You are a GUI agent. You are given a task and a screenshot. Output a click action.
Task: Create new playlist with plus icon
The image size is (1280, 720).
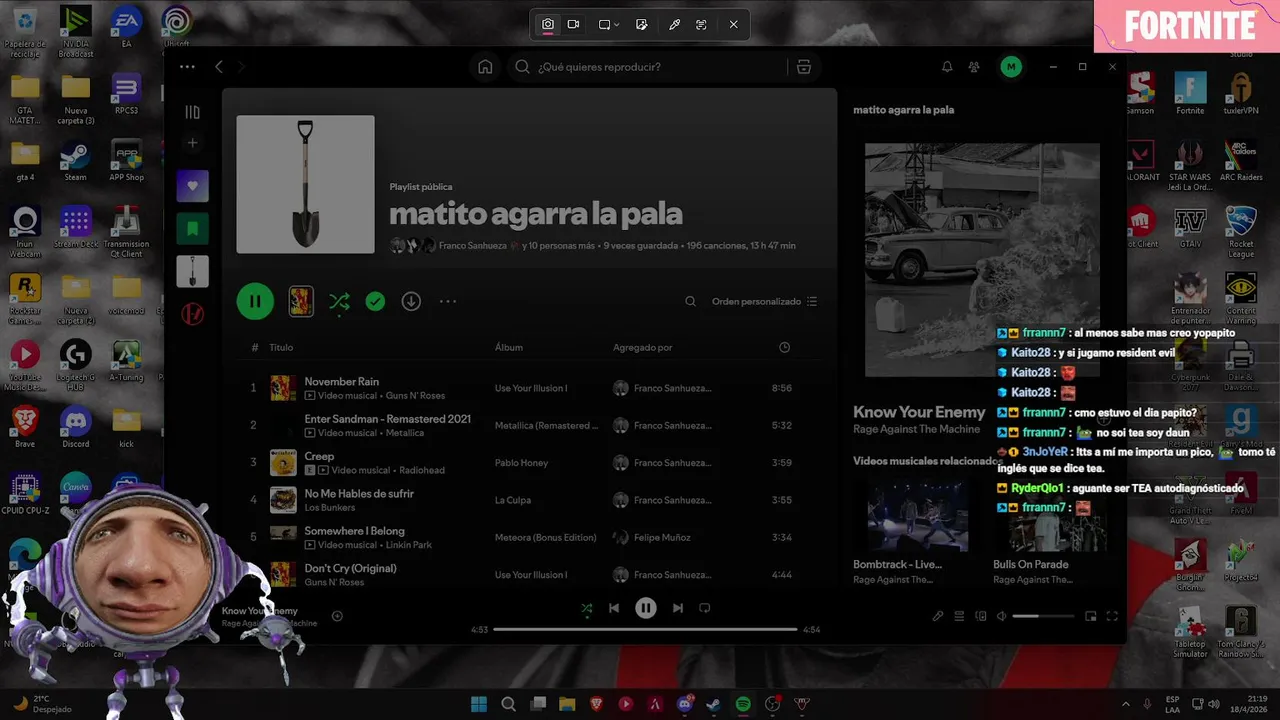(193, 143)
